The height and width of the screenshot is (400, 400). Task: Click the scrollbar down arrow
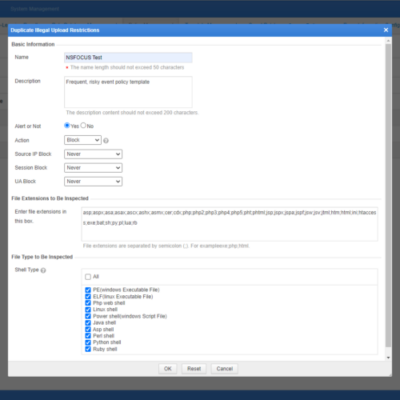coord(388,358)
